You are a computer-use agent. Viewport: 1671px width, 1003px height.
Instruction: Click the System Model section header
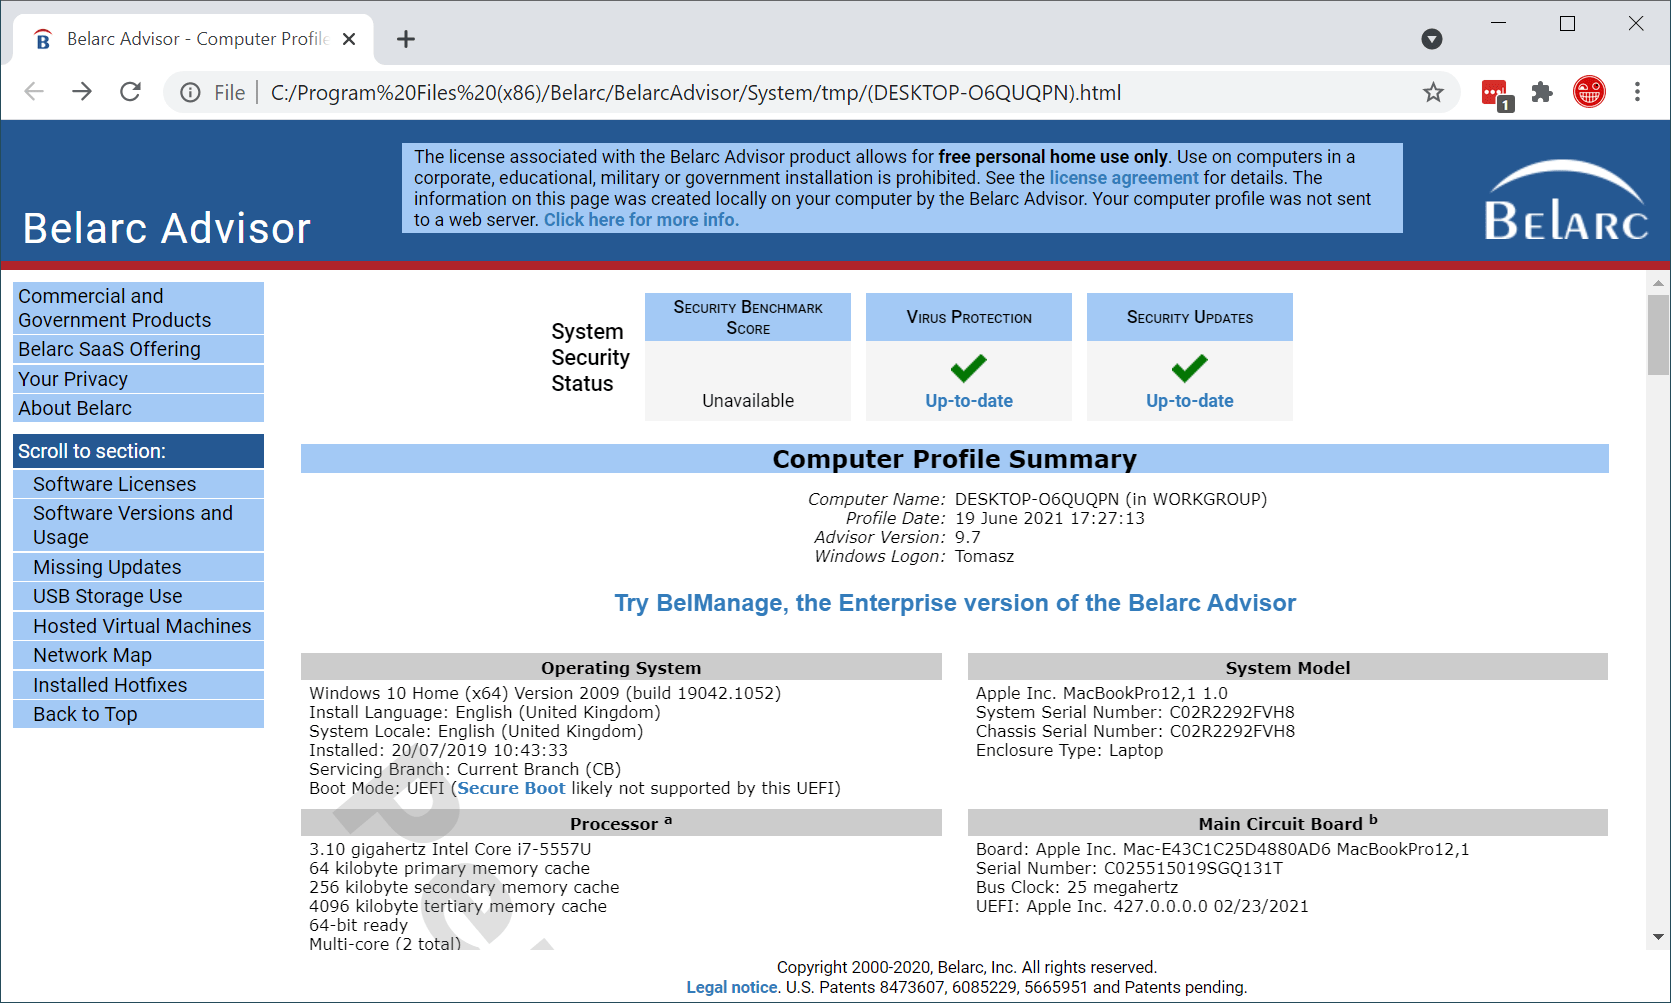(x=1288, y=667)
